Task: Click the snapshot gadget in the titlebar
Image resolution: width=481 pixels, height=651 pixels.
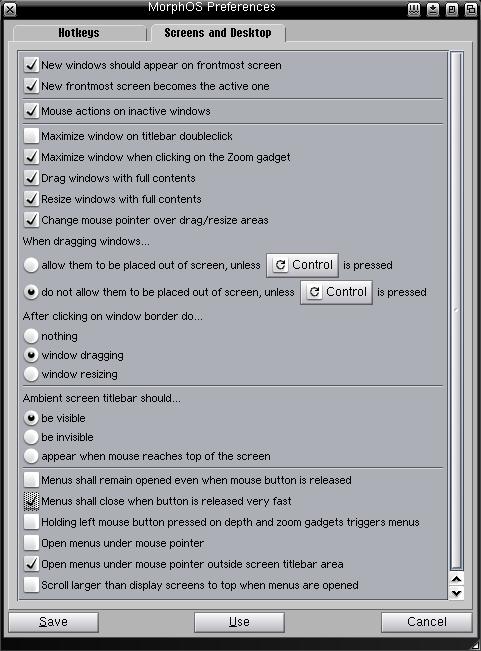Action: 414,9
